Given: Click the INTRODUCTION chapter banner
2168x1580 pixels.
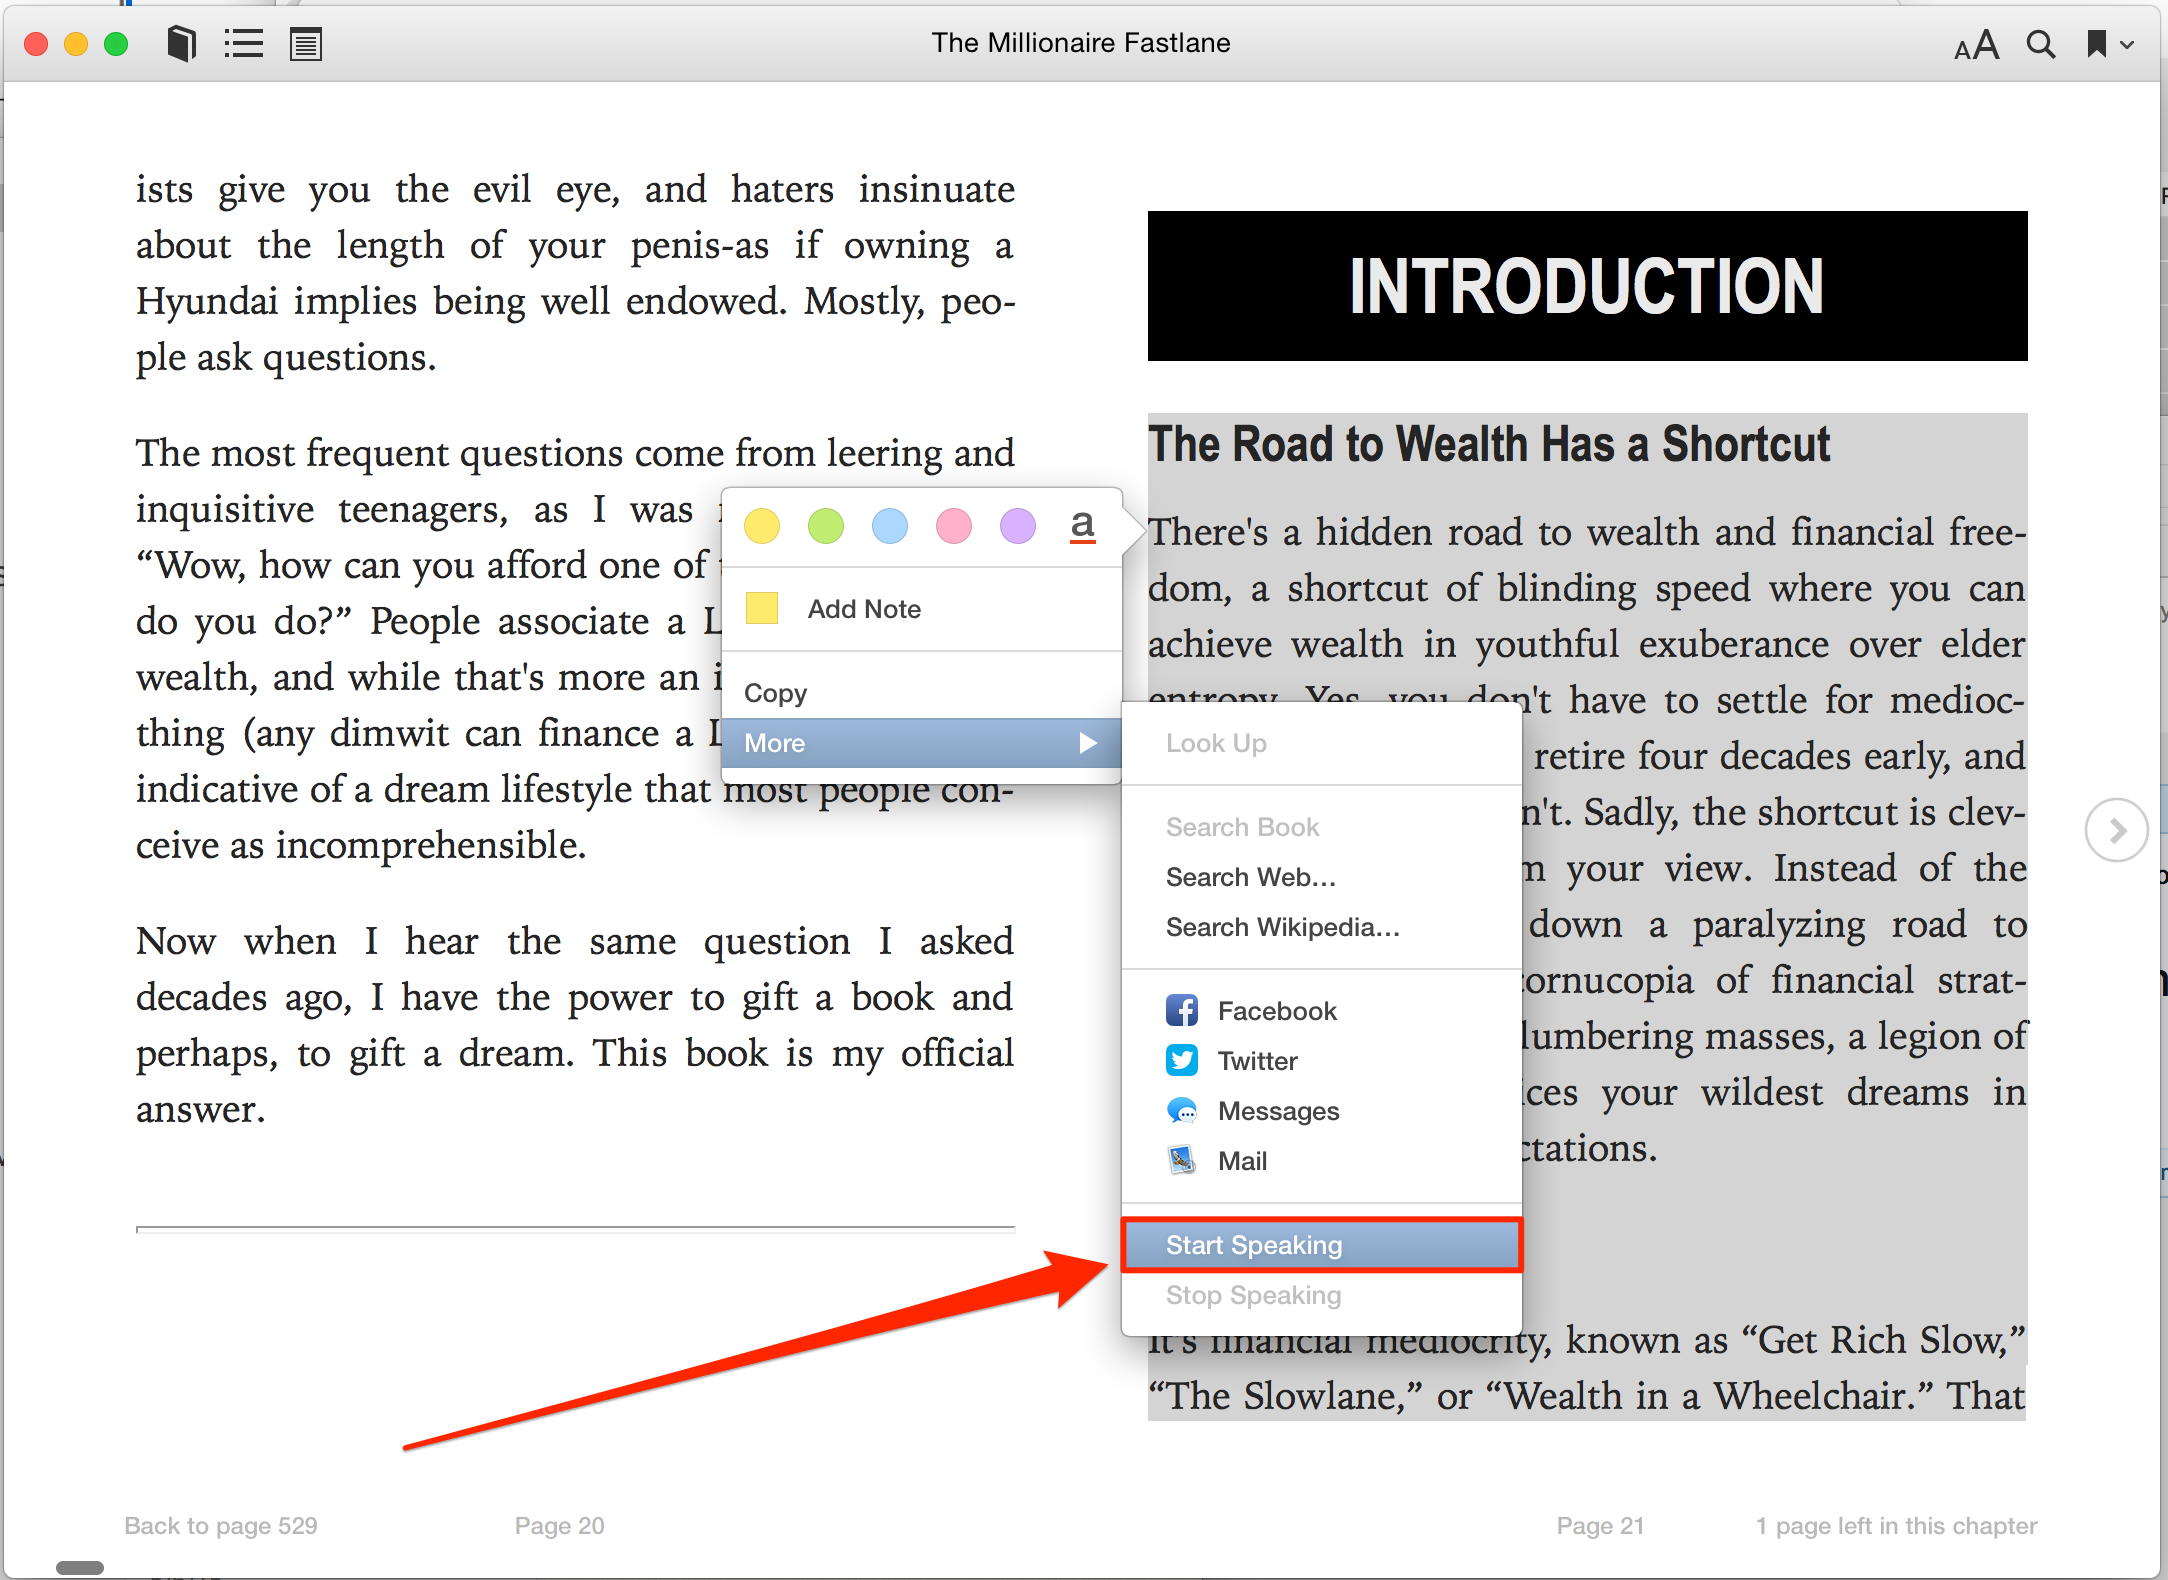Looking at the screenshot, I should 1587,286.
